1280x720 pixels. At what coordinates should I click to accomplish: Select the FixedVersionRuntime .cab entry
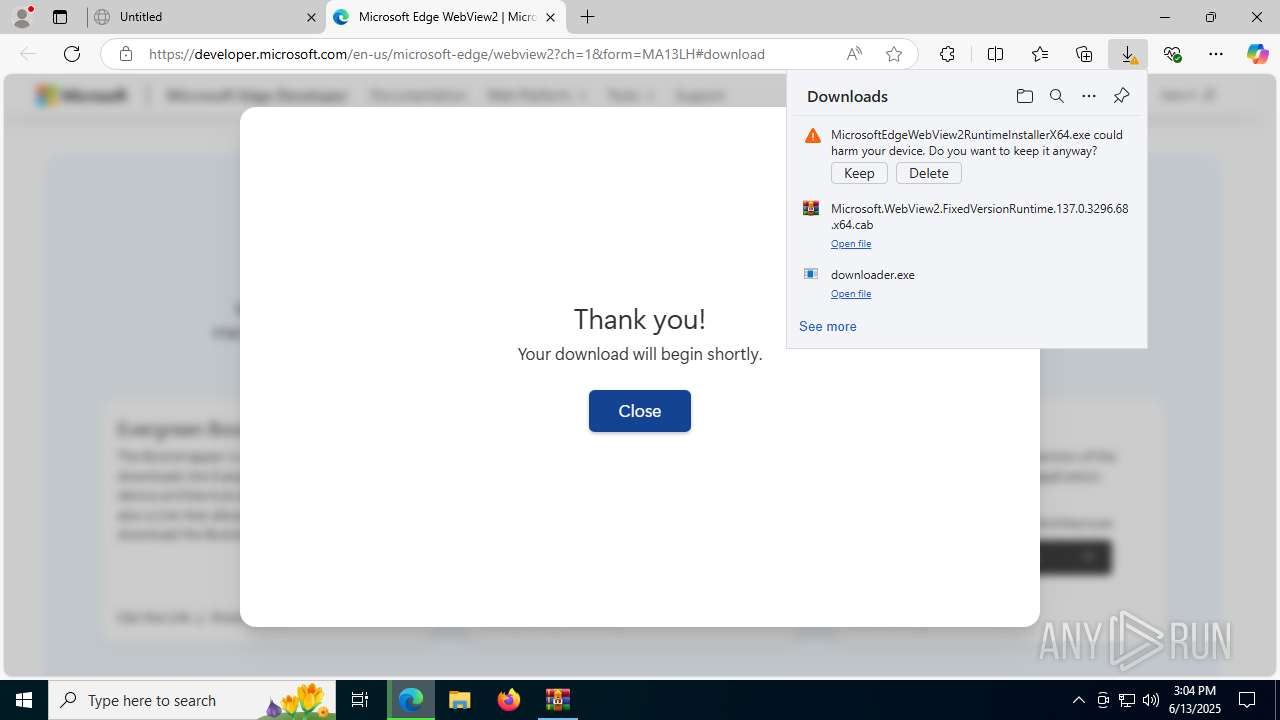[966, 226]
